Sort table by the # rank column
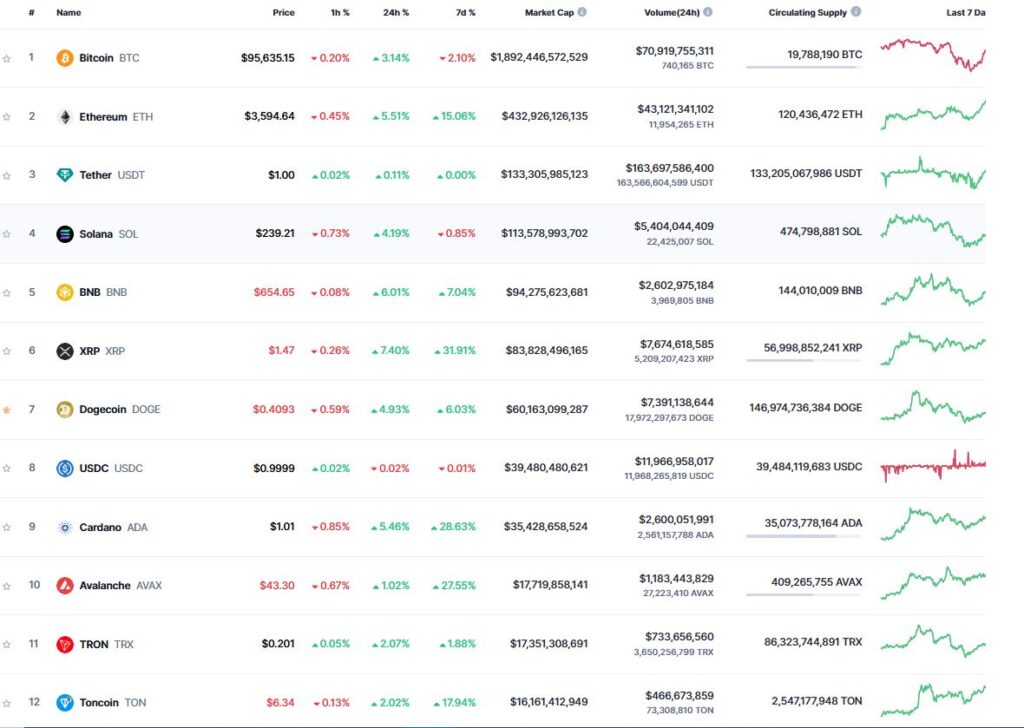Viewport: 1024px width, 728px height. (x=31, y=12)
